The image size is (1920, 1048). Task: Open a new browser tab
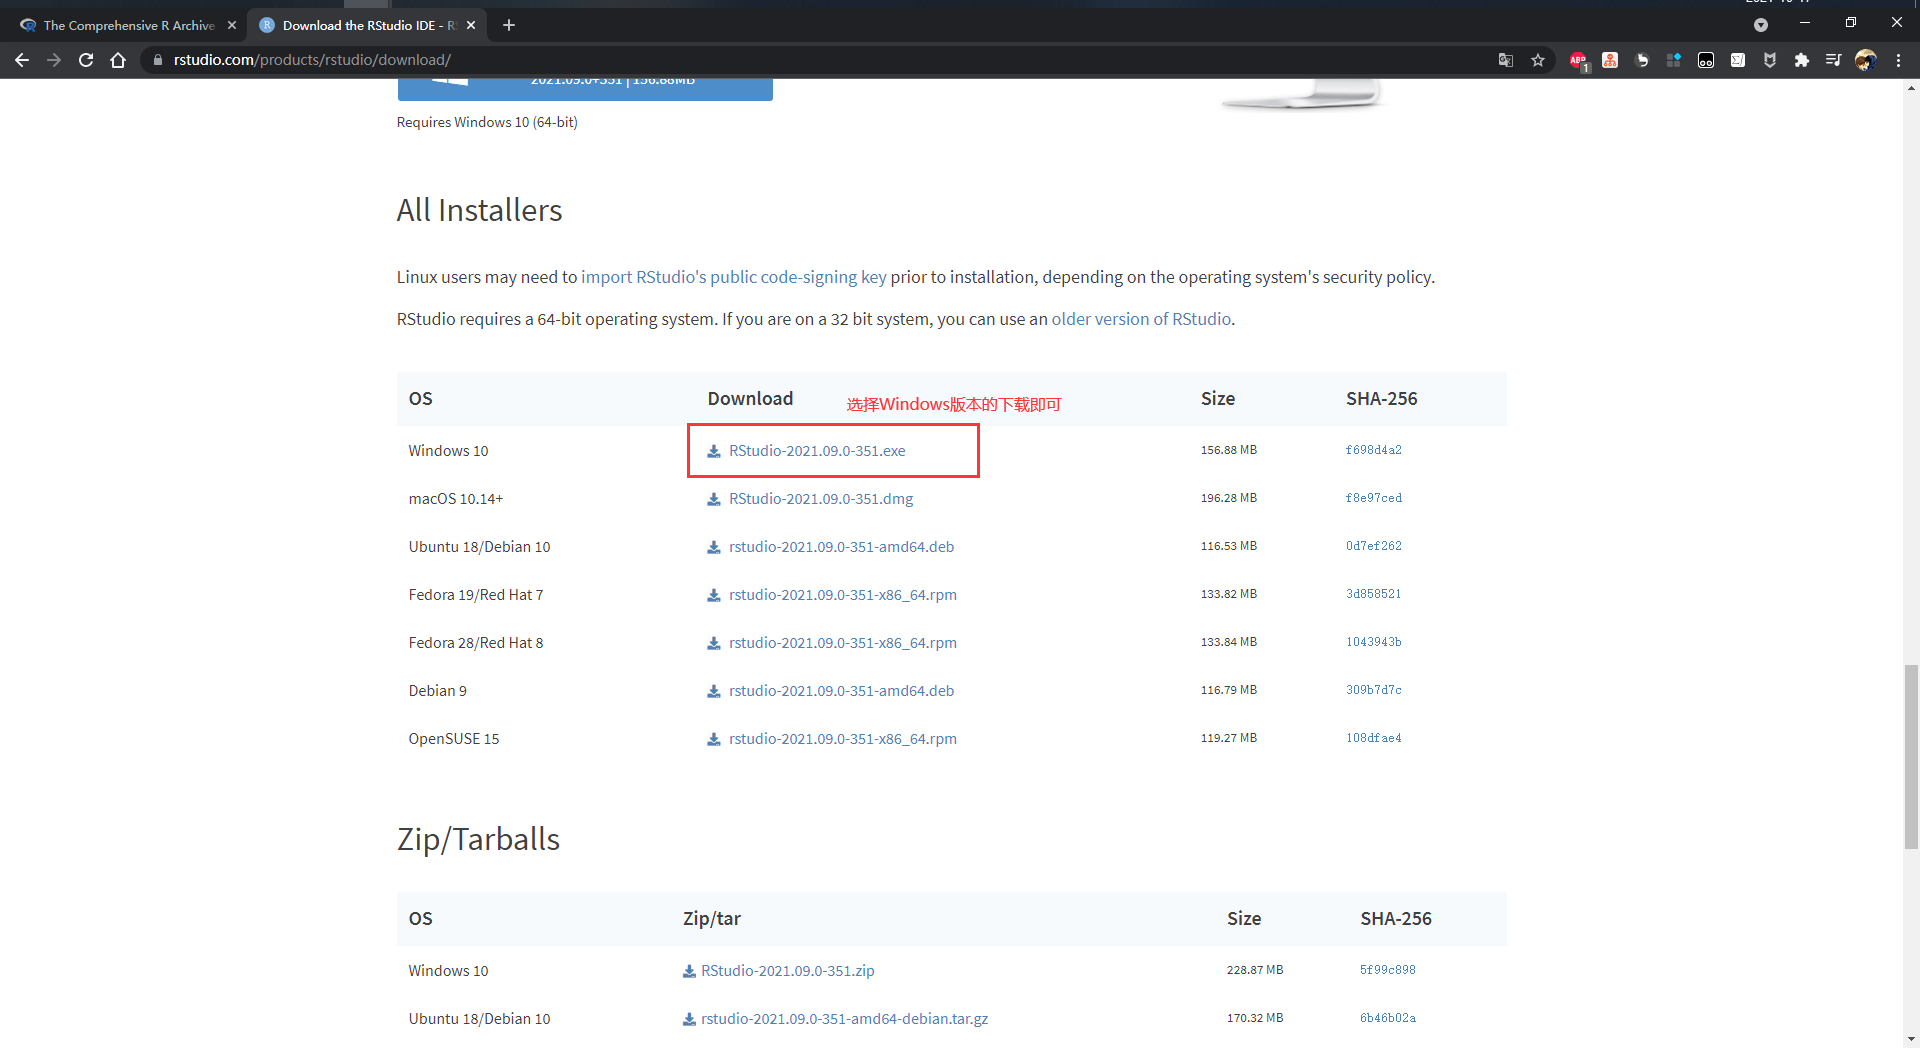(x=509, y=25)
